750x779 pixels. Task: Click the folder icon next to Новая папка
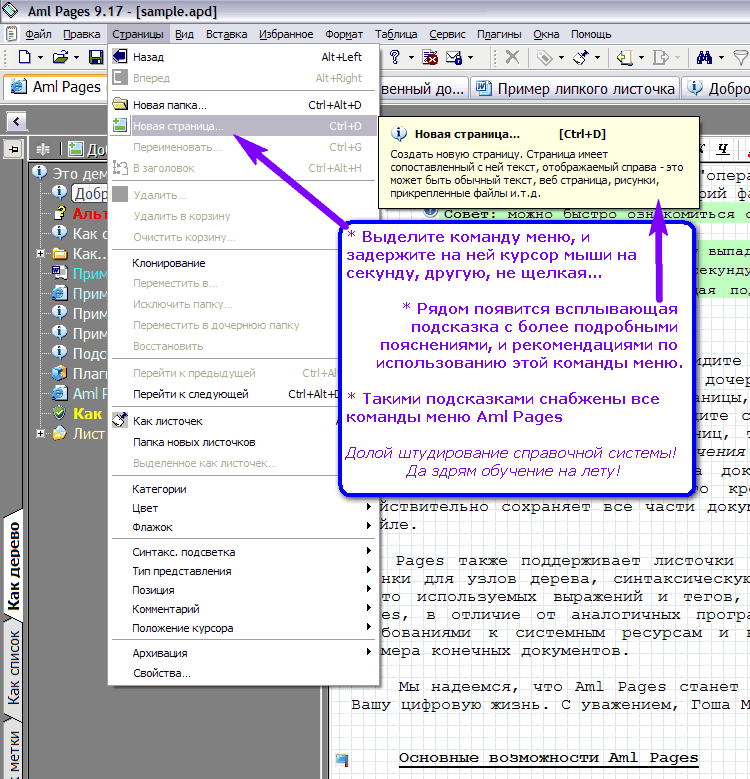click(120, 104)
